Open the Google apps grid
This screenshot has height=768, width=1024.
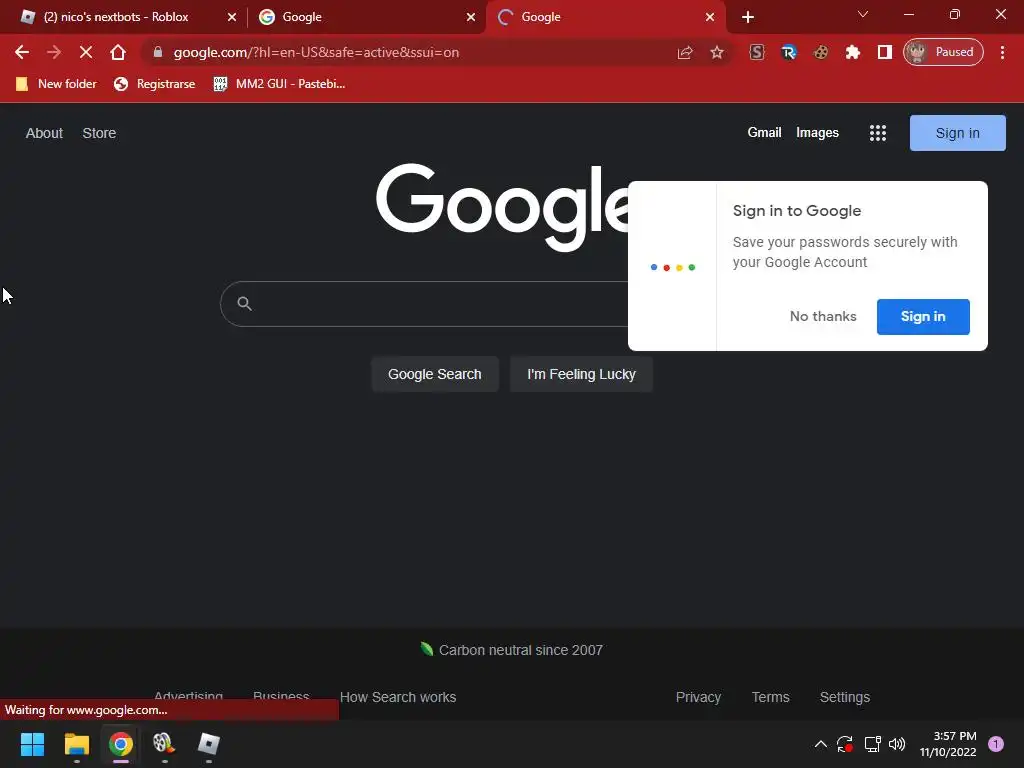click(x=878, y=133)
